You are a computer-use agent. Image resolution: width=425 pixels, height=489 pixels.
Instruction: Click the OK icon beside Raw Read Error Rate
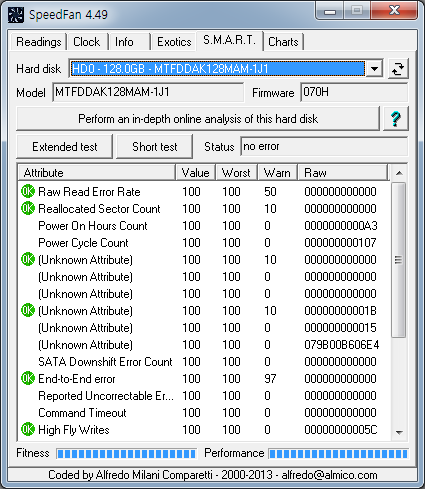(x=28, y=191)
